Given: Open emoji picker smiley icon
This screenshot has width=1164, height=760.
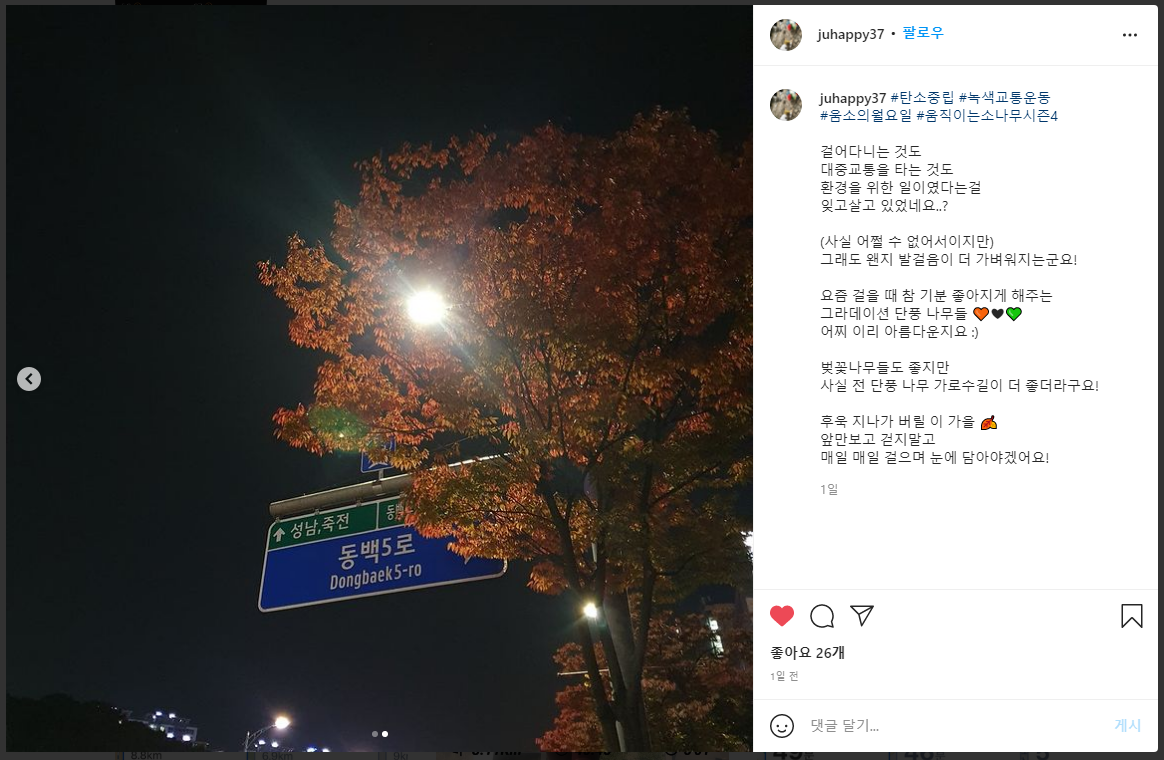Looking at the screenshot, I should click(782, 726).
